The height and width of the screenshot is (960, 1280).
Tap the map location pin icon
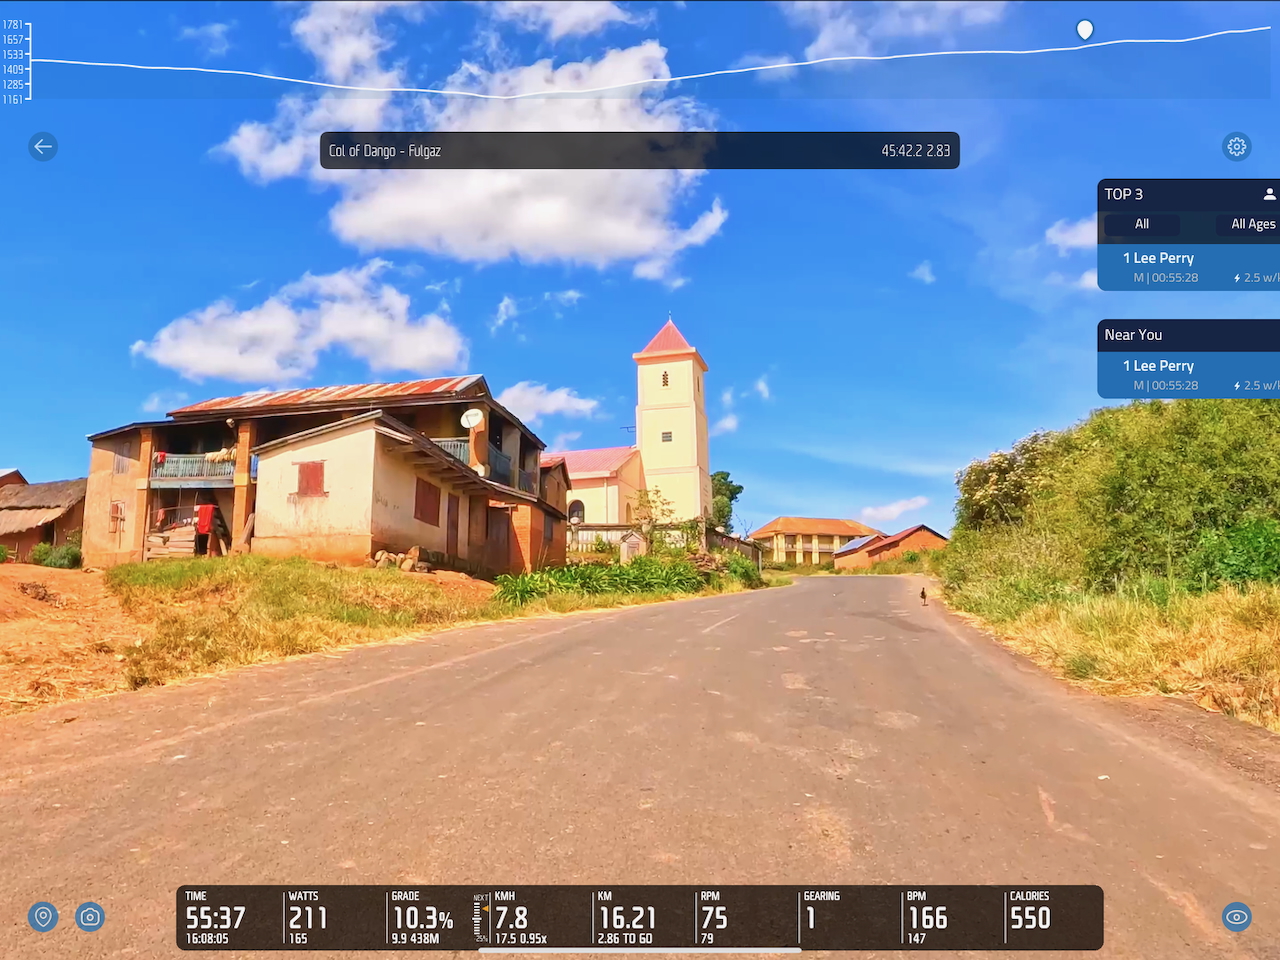(43, 916)
